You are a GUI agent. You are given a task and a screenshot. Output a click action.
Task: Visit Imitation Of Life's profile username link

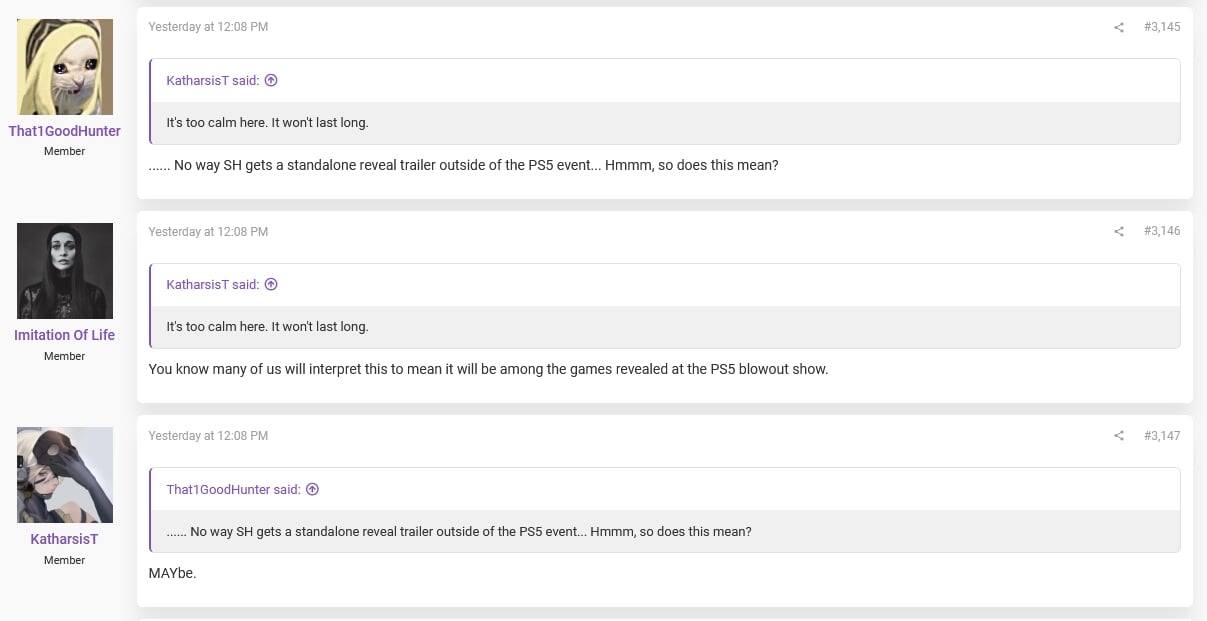pos(65,335)
